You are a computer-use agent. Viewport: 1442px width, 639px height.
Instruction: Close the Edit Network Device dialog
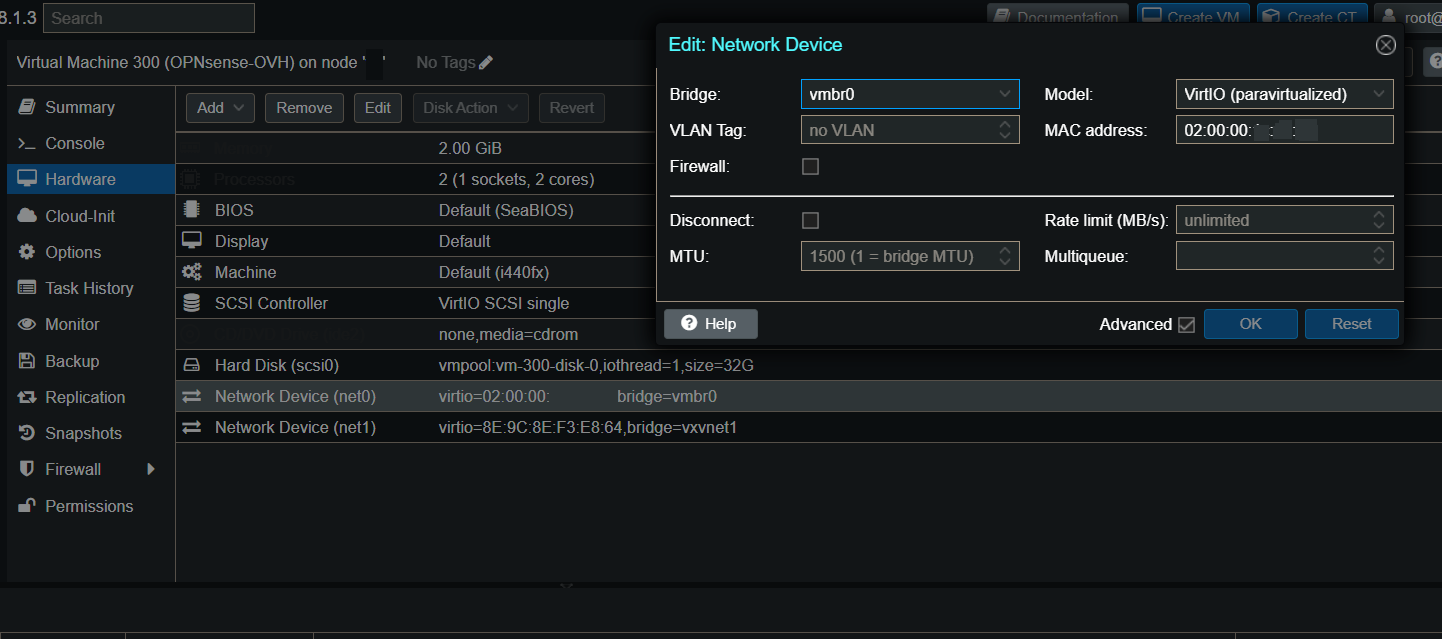1385,45
